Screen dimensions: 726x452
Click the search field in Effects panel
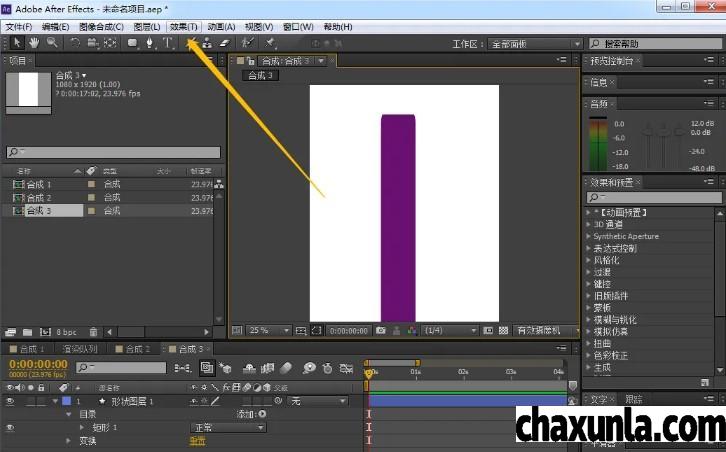[654, 197]
